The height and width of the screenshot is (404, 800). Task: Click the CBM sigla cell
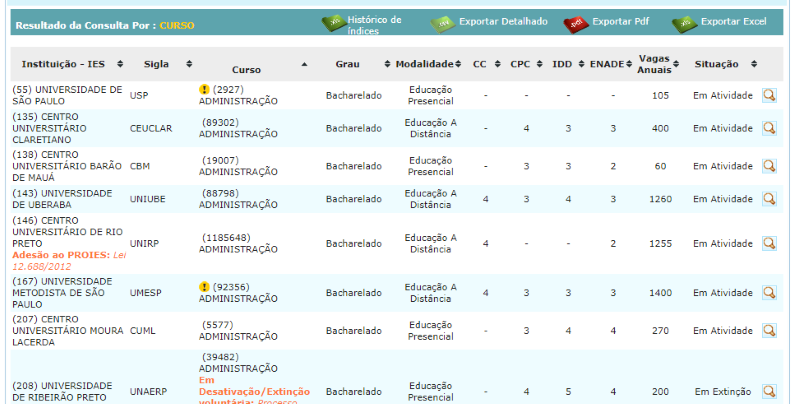[x=140, y=166]
